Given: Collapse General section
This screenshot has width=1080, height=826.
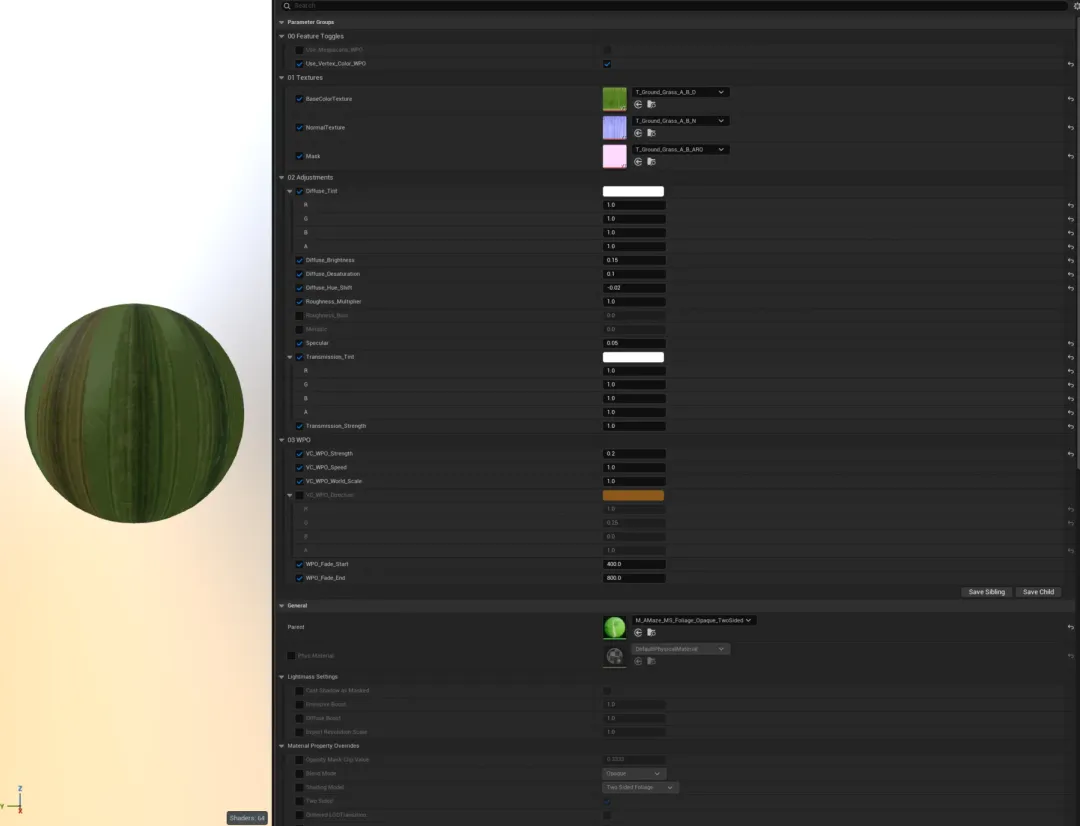Looking at the screenshot, I should coord(282,606).
